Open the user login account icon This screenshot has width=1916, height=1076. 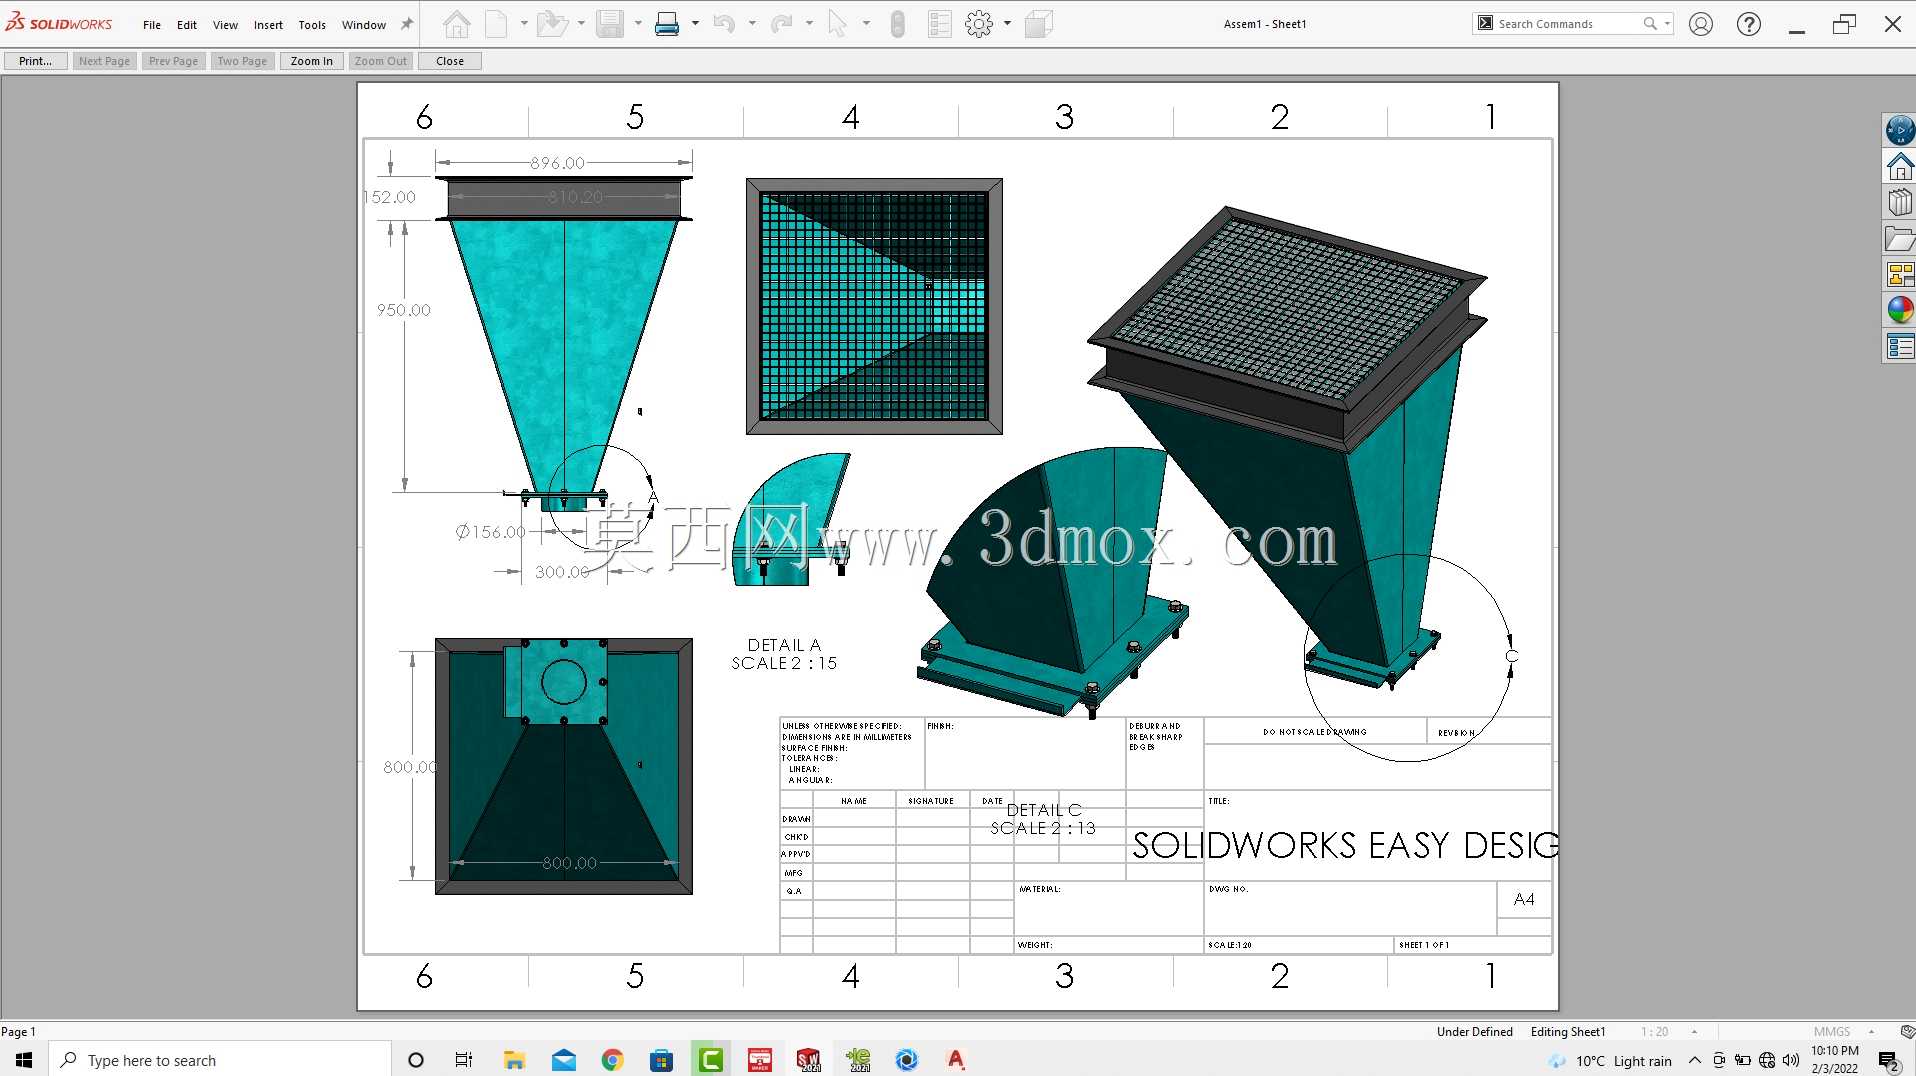point(1700,24)
